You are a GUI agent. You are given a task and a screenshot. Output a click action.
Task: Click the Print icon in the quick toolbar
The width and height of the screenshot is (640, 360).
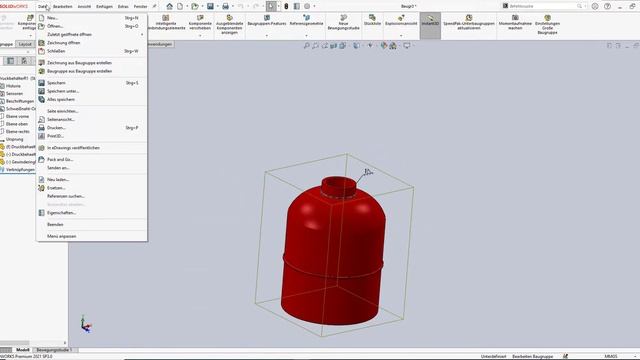[225, 6]
